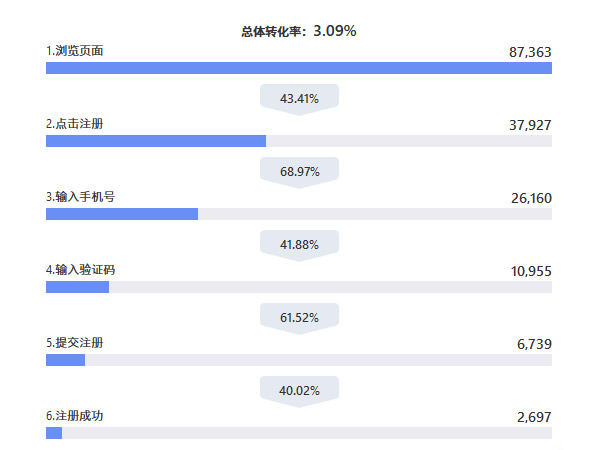
Task: Select the 1.浏览页面 step label
Action: click(75, 50)
